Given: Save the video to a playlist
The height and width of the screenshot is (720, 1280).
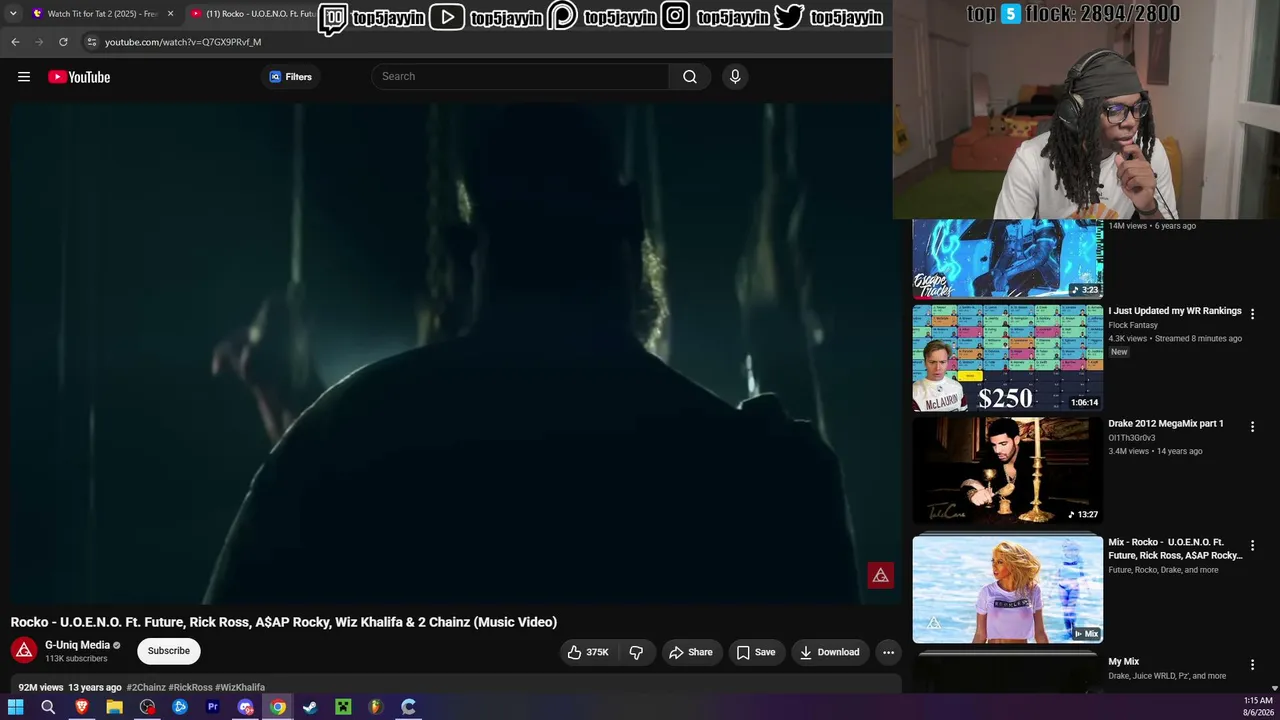Looking at the screenshot, I should (756, 652).
